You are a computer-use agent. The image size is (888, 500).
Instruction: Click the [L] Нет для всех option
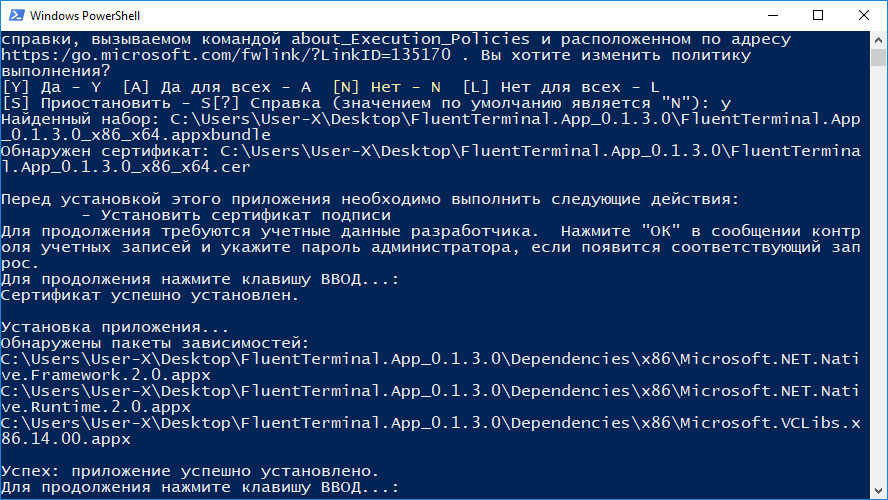click(x=561, y=87)
